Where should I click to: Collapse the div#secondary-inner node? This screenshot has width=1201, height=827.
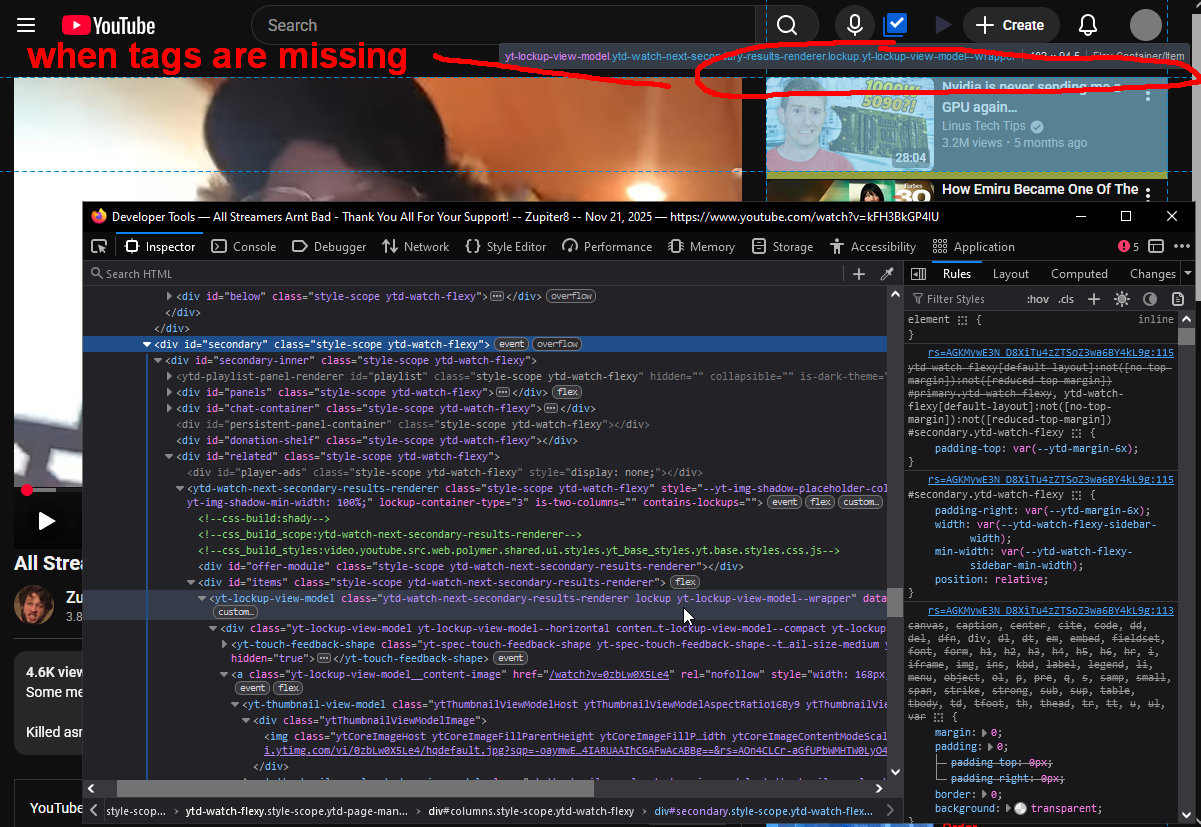click(158, 360)
